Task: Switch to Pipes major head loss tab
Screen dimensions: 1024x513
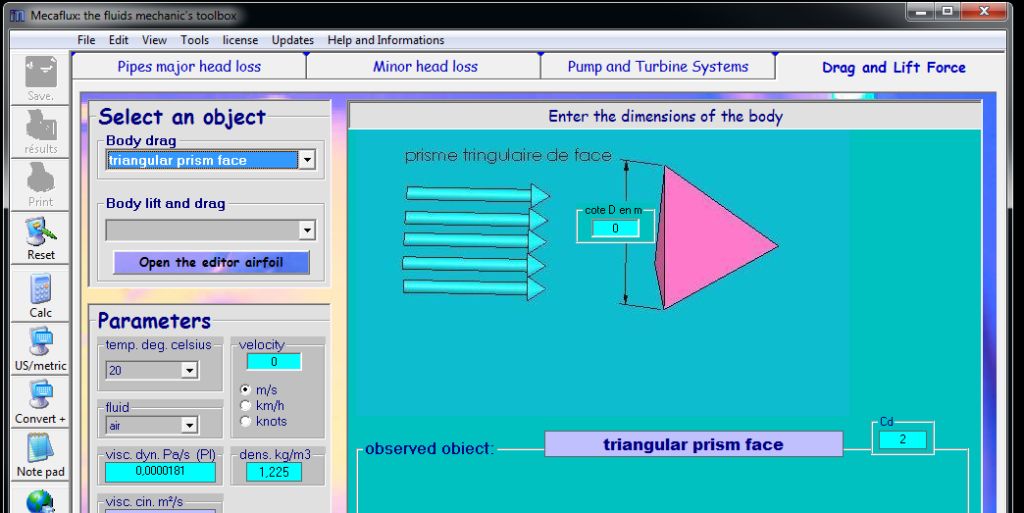Action: tap(189, 67)
